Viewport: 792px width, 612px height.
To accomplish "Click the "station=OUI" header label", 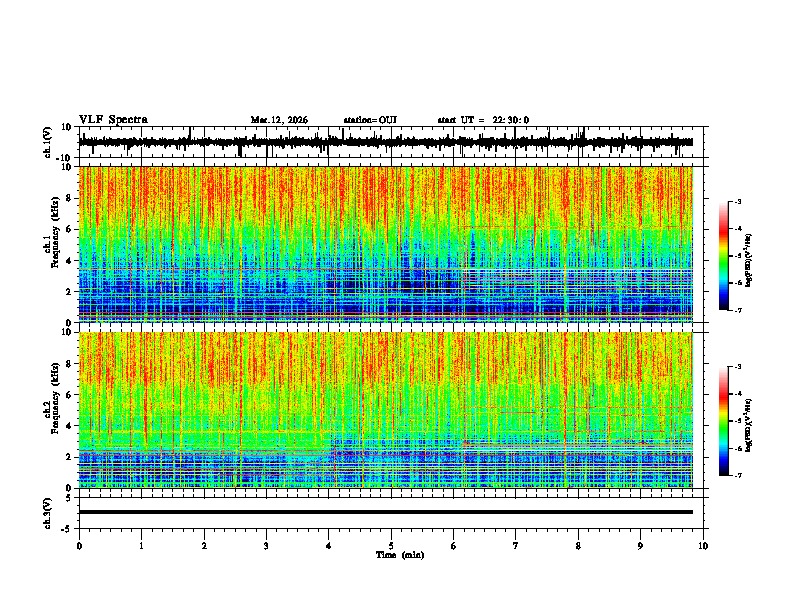I will pos(370,120).
